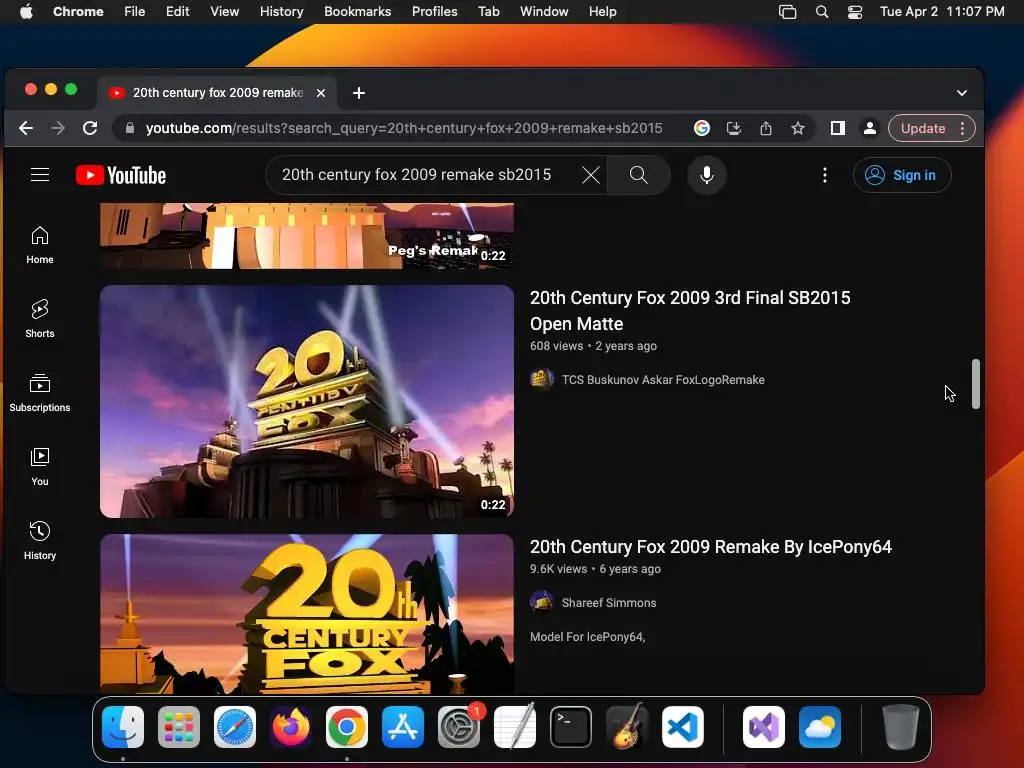1024x768 pixels.
Task: Launch Visual Studio Code from the Dock
Action: tap(683, 727)
